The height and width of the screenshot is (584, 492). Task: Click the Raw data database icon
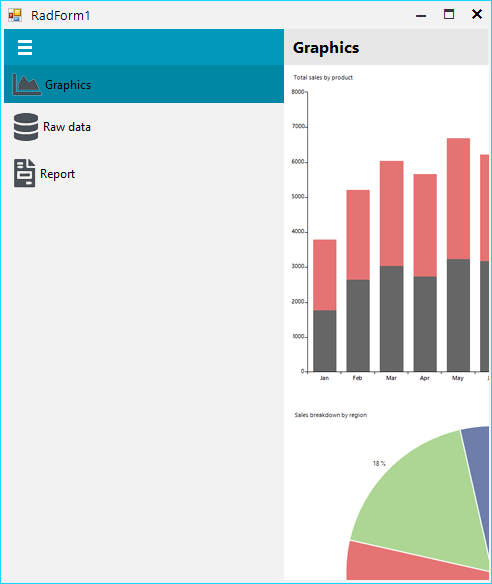[x=26, y=127]
